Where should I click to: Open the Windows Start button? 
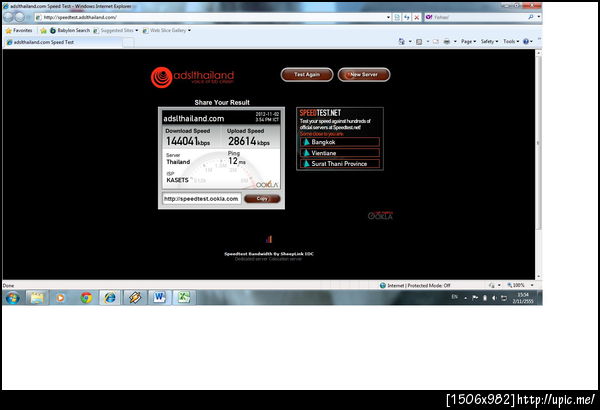point(13,297)
